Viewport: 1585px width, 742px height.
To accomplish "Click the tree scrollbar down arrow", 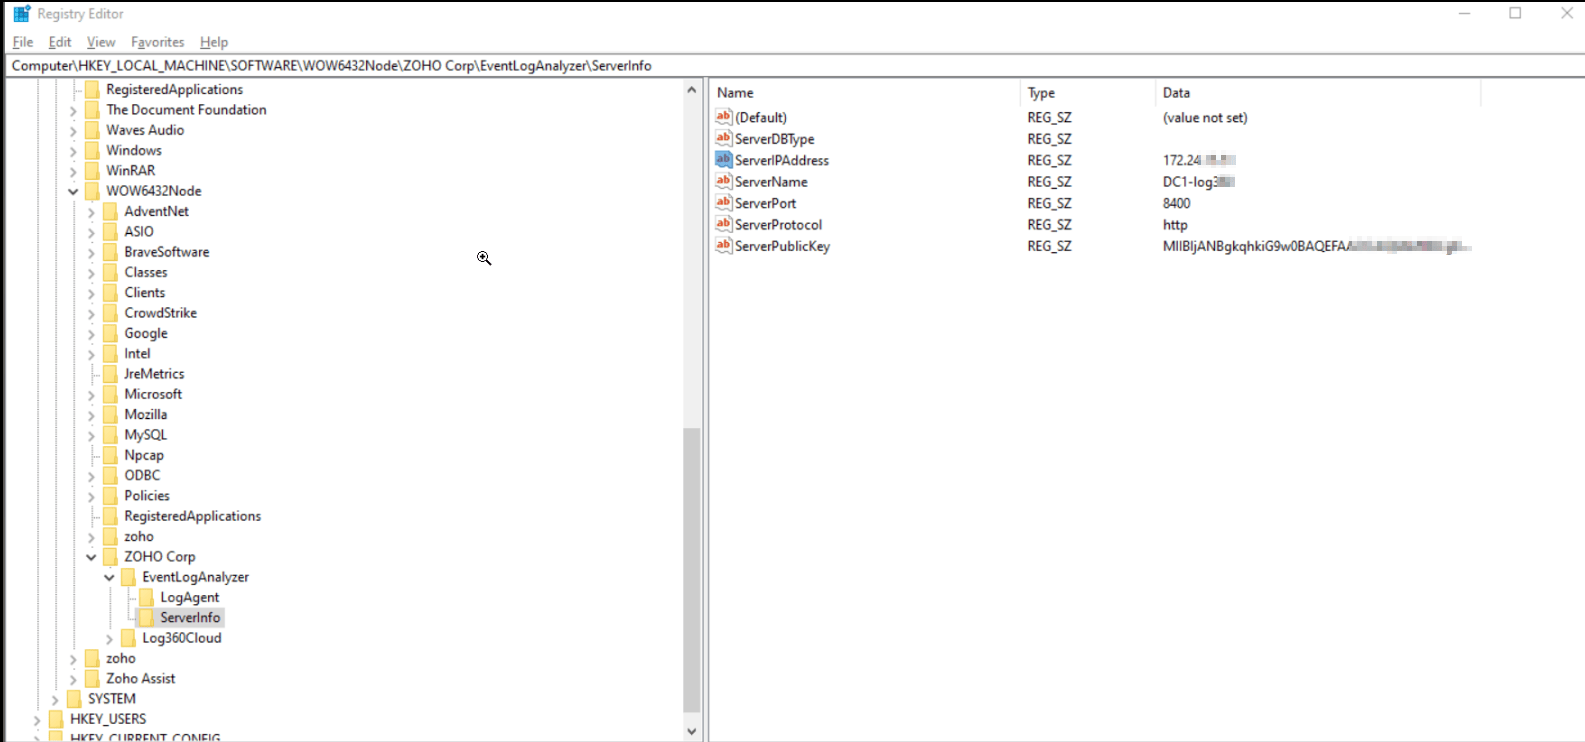I will [x=691, y=732].
